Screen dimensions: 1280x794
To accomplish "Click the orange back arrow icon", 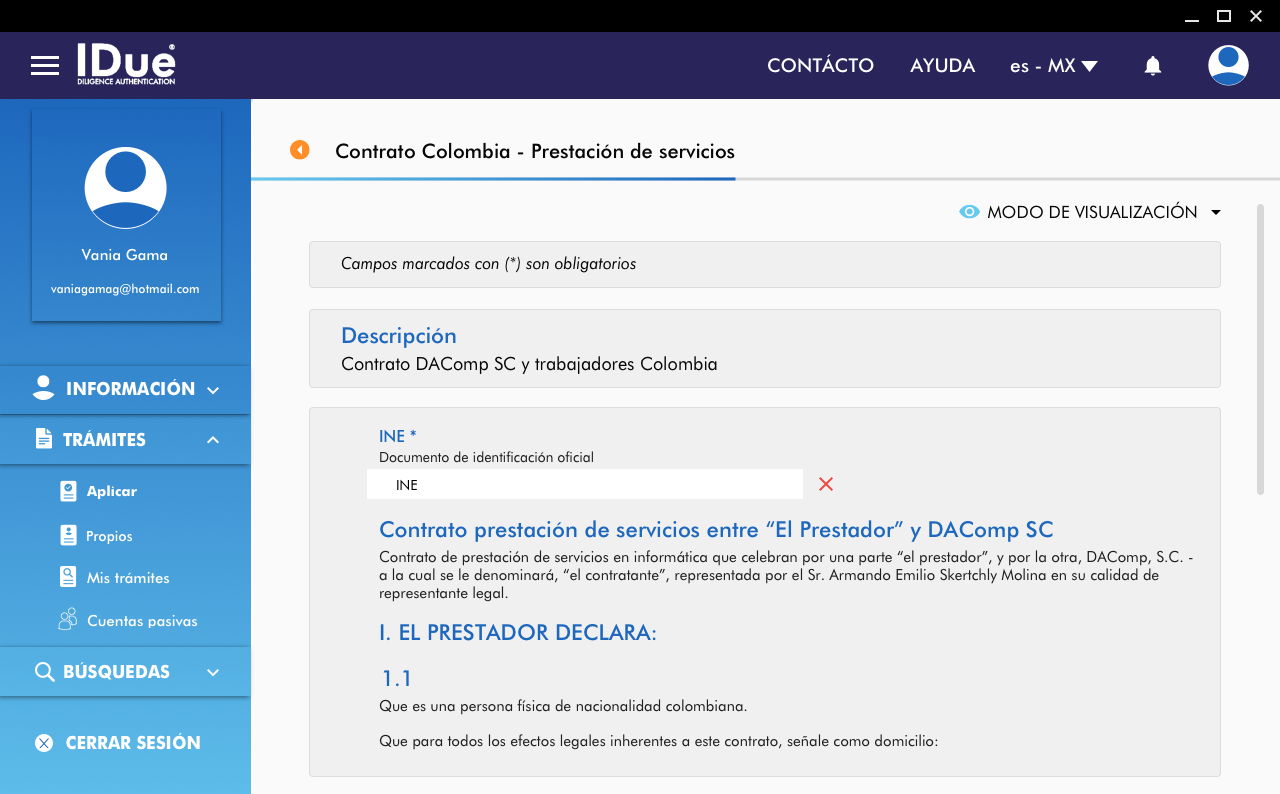I will pos(299,150).
